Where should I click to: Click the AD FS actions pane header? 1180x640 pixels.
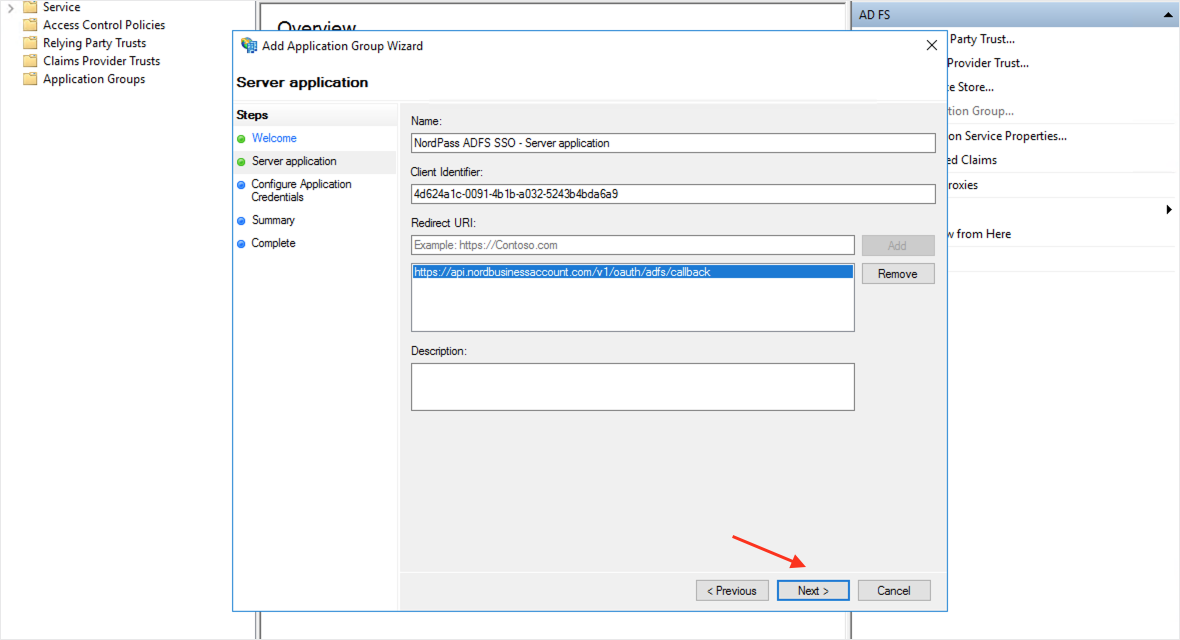pyautogui.click(x=1015, y=15)
